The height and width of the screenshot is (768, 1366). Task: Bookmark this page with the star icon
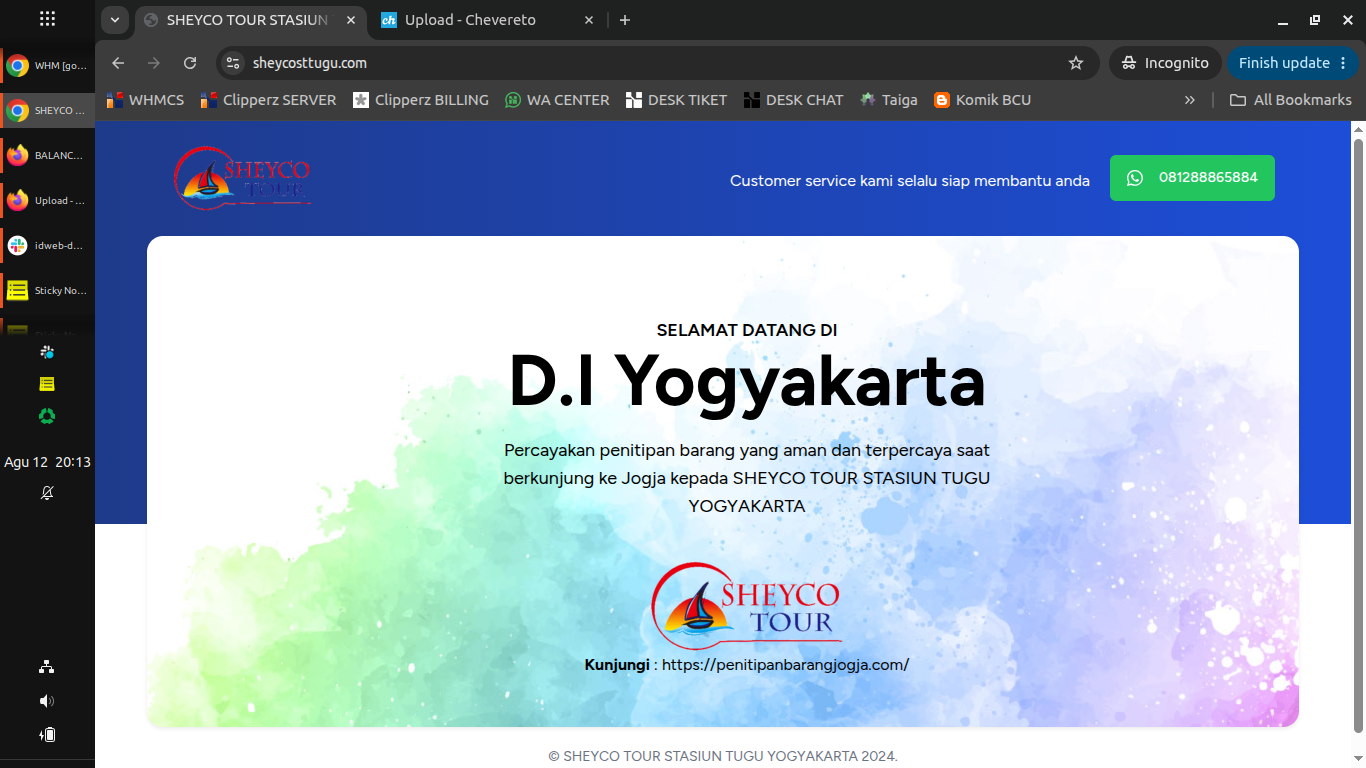(x=1076, y=63)
